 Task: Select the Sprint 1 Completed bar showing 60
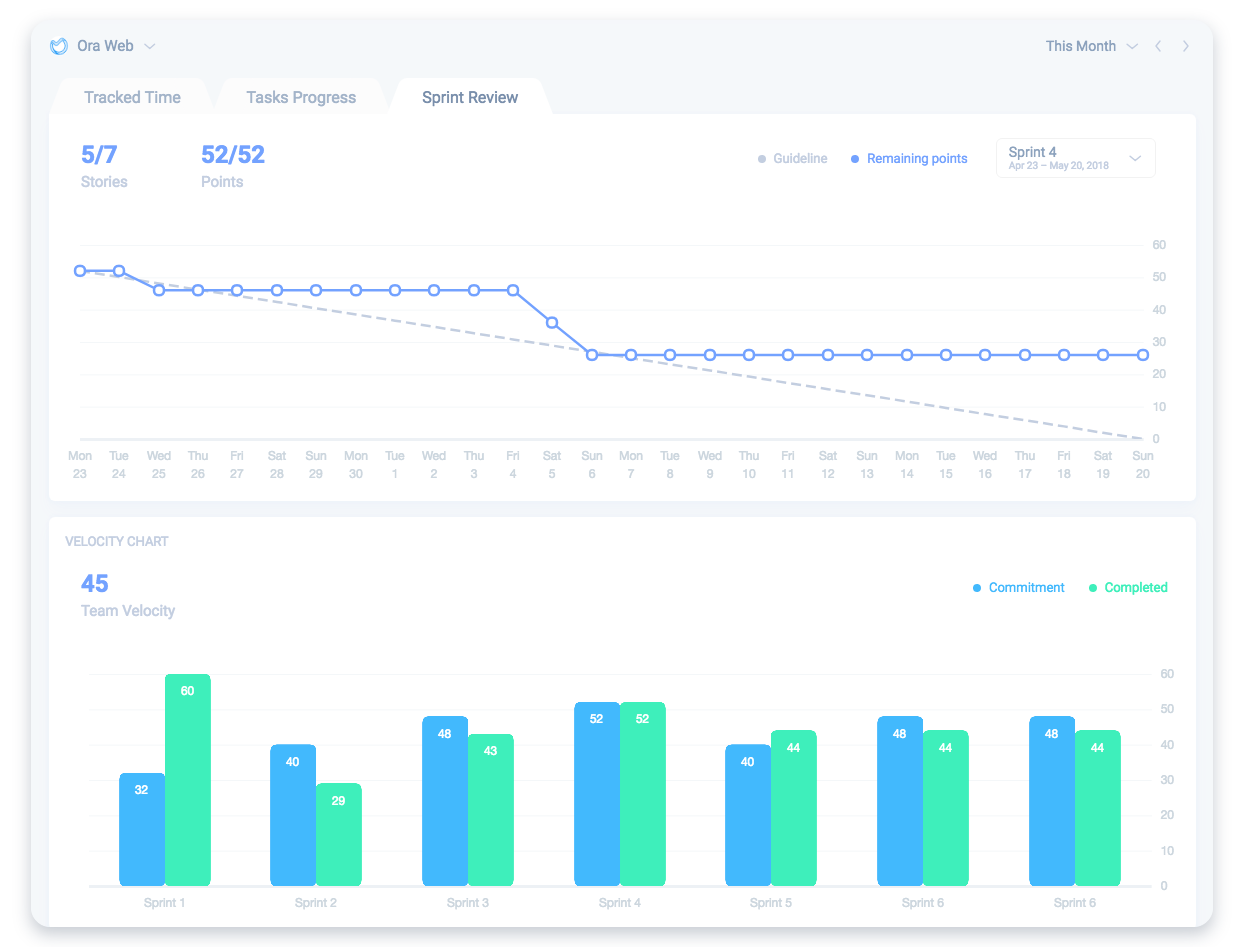[x=188, y=780]
